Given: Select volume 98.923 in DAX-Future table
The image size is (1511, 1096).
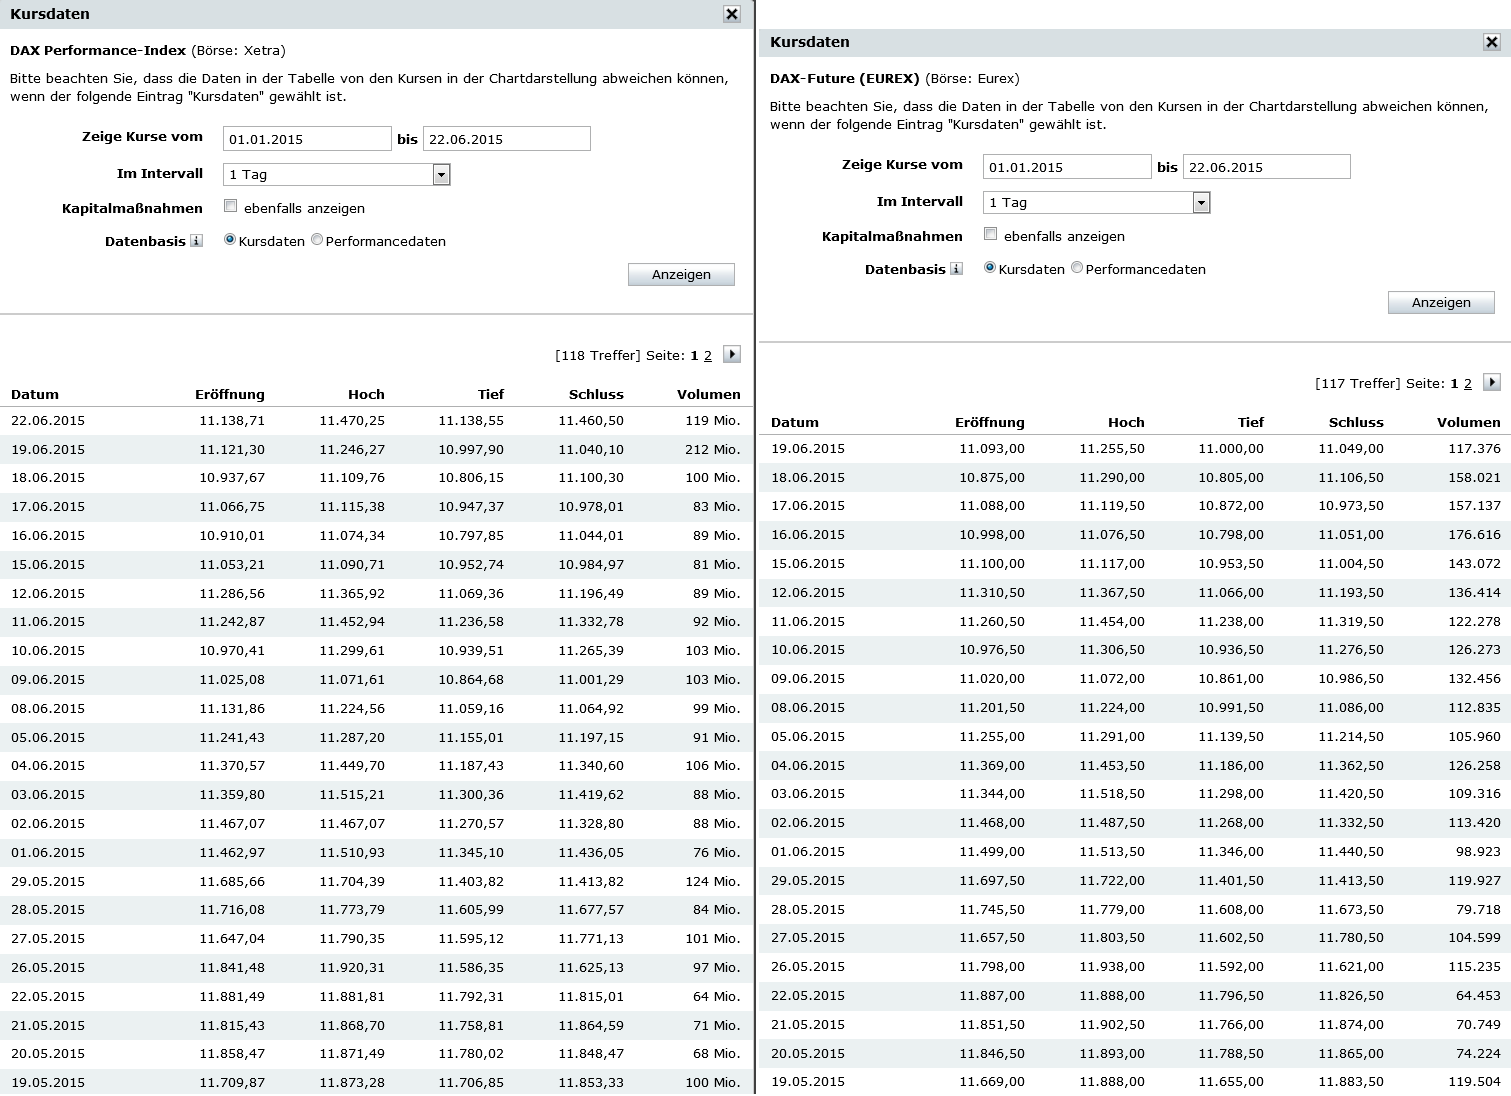Looking at the screenshot, I should pos(1478,852).
